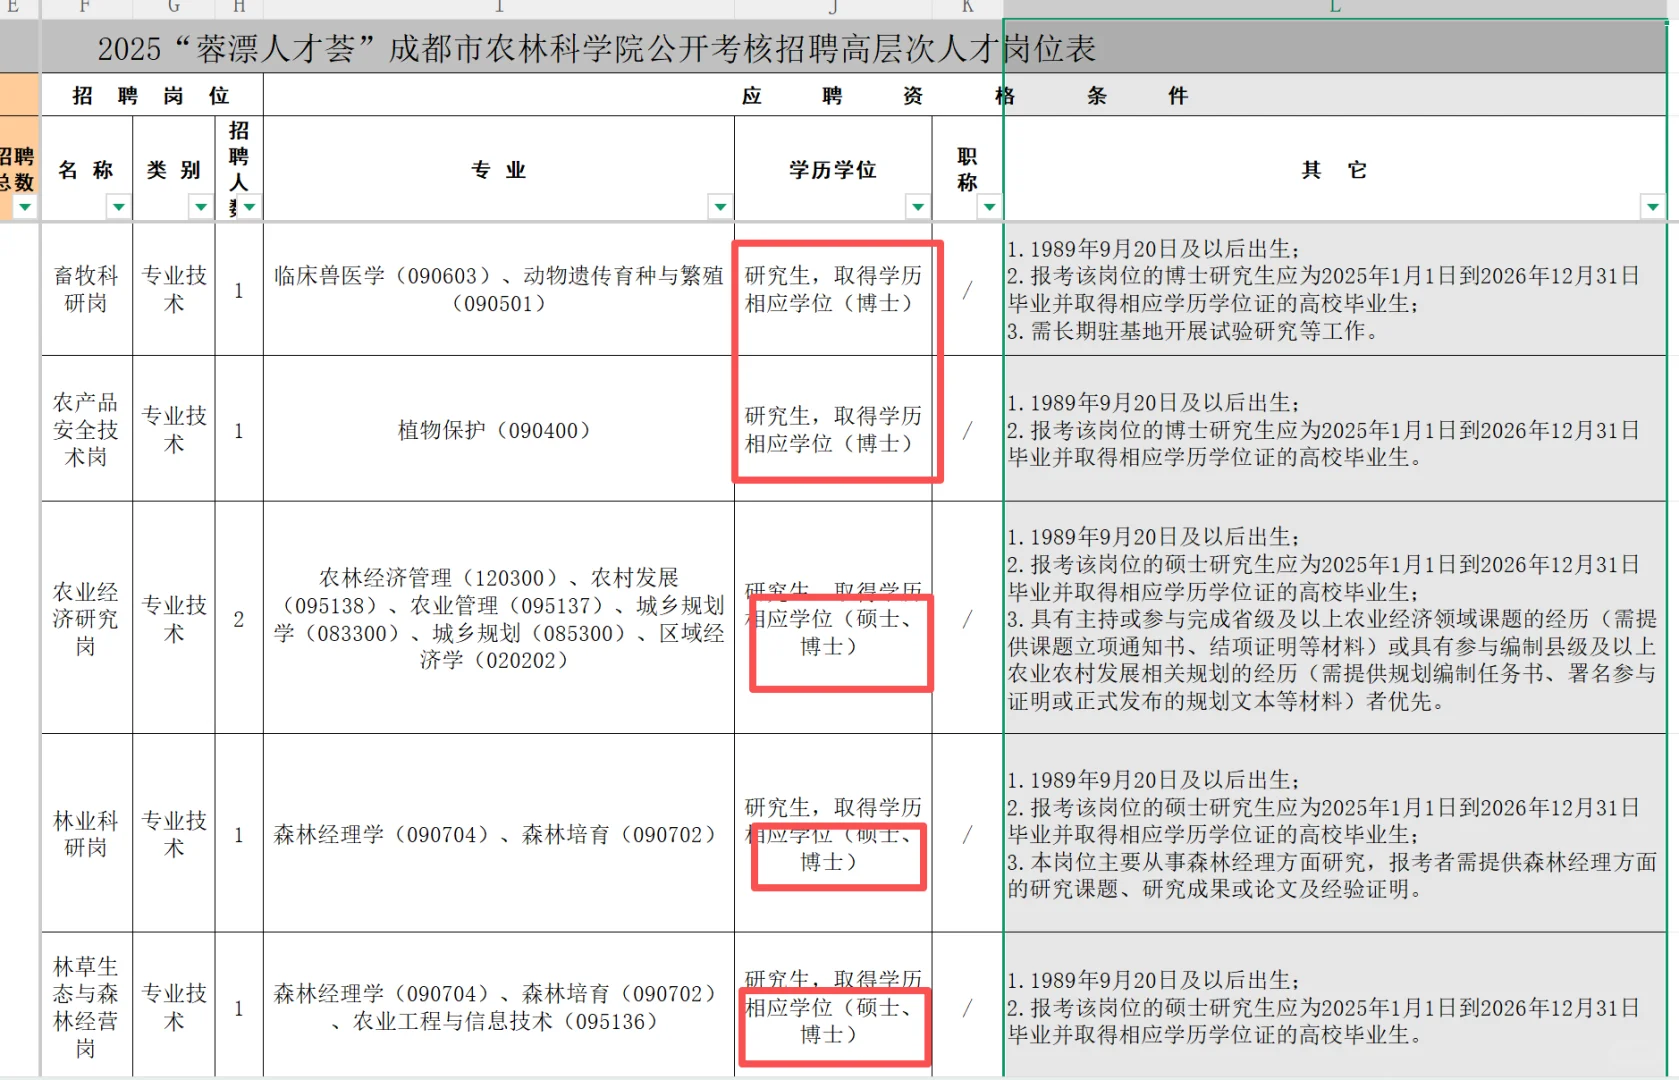Select headcount cell 2 for 农业经济研究岗

[x=239, y=618]
